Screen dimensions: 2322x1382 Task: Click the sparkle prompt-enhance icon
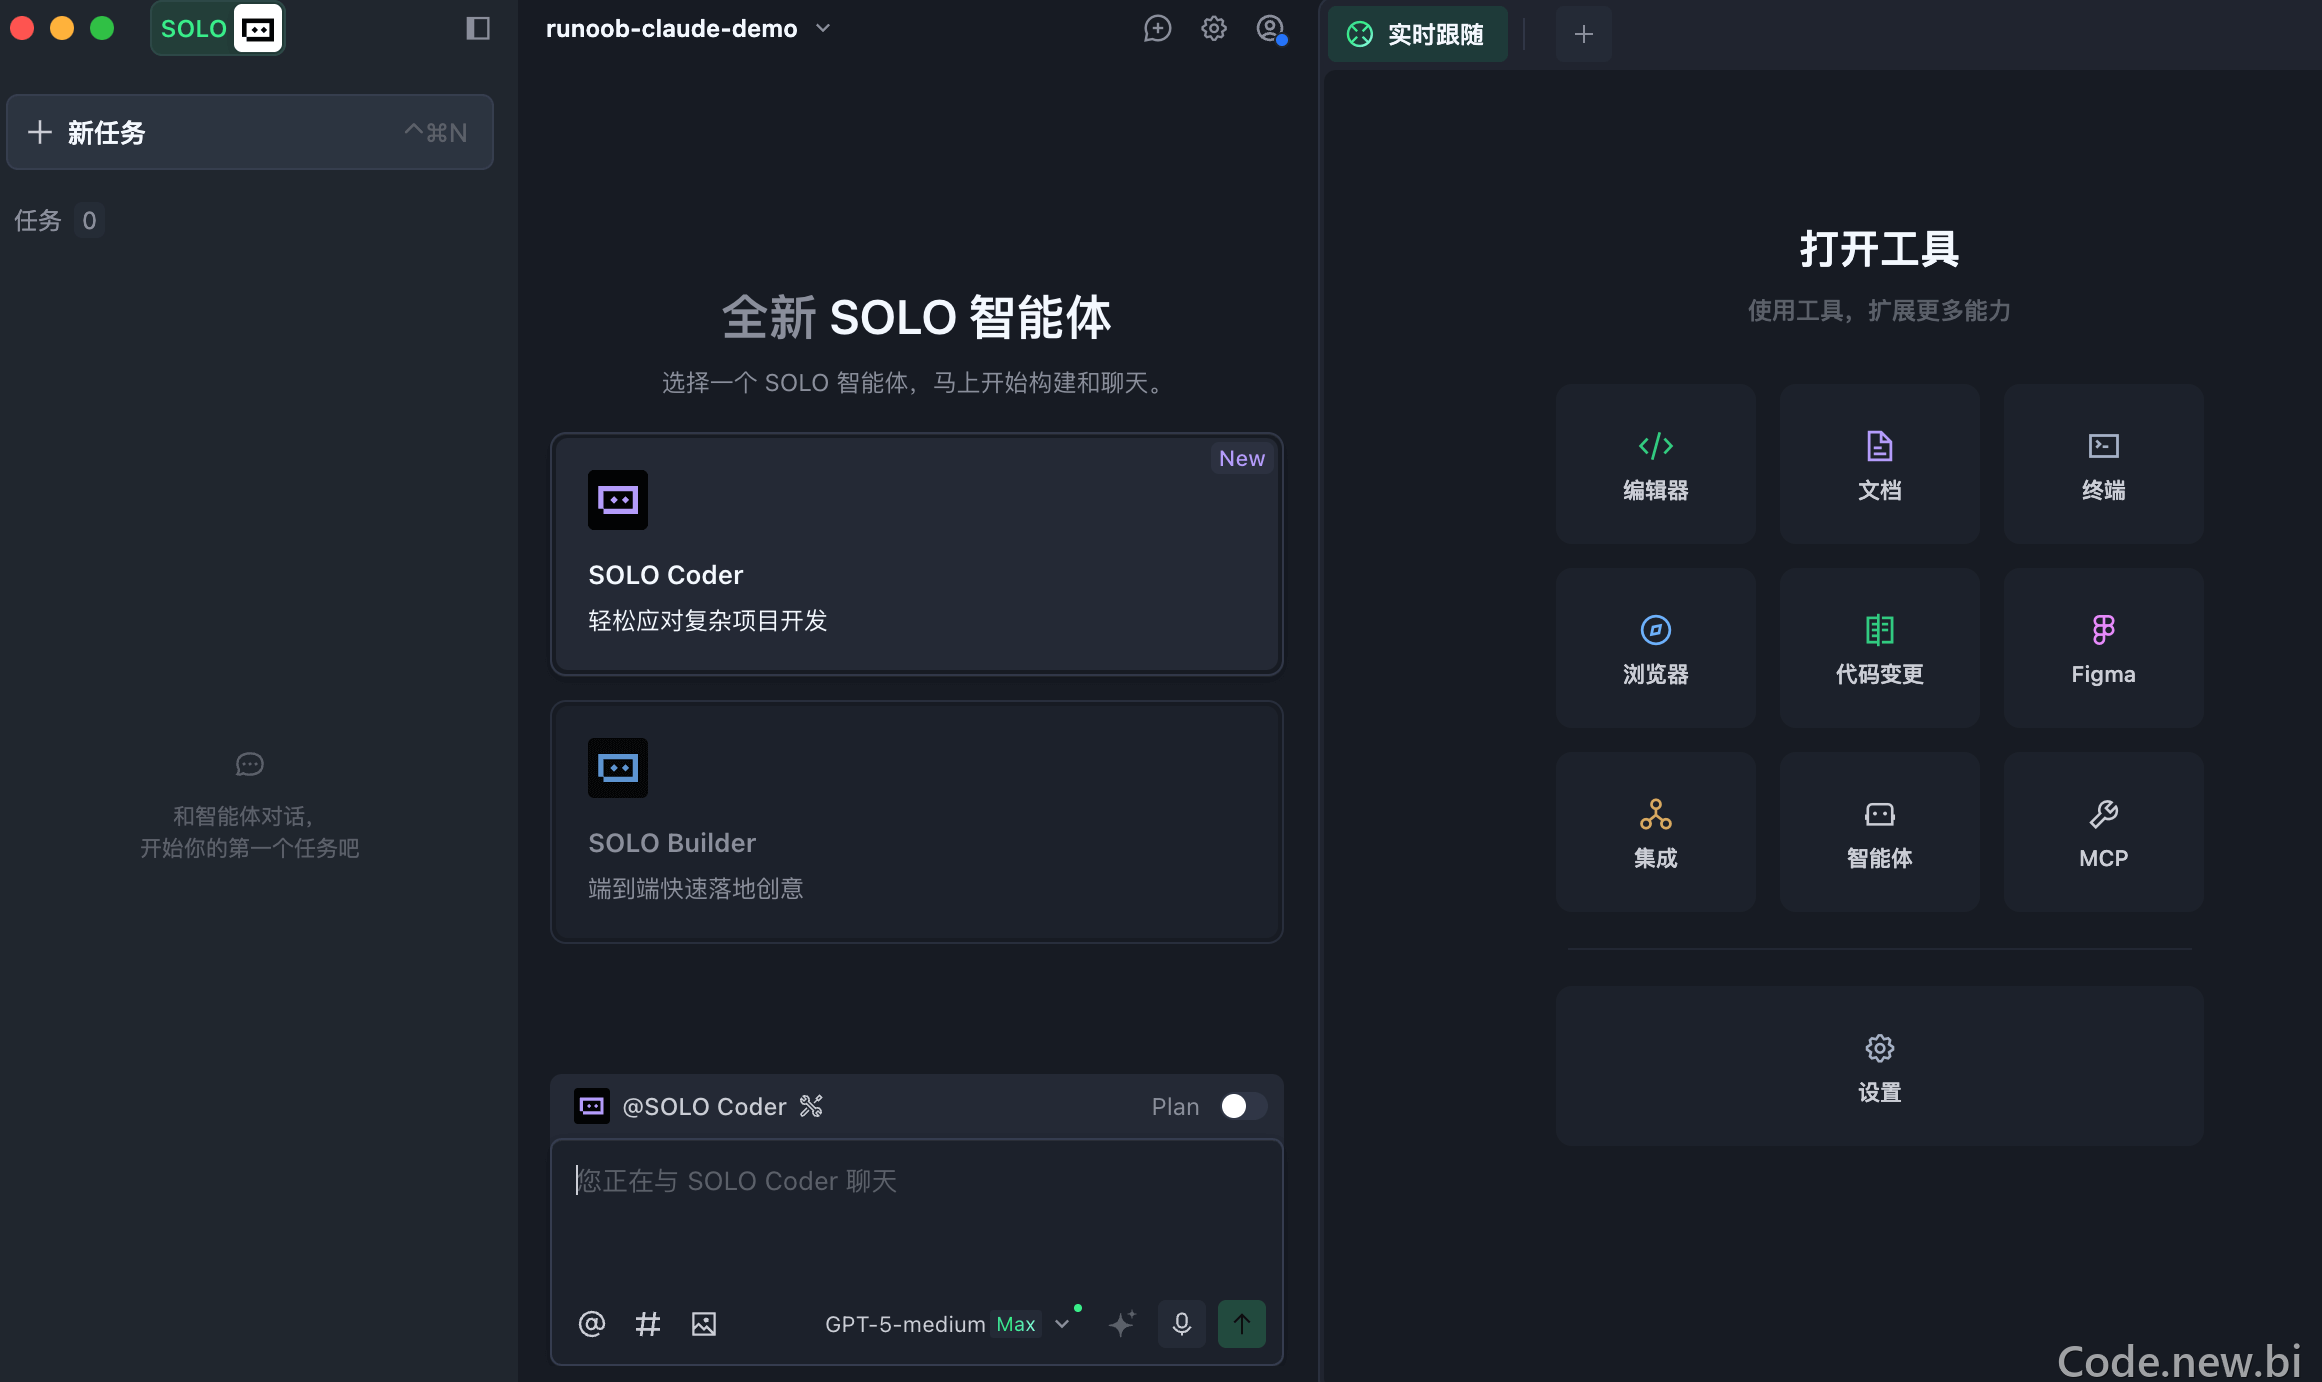(1122, 1324)
